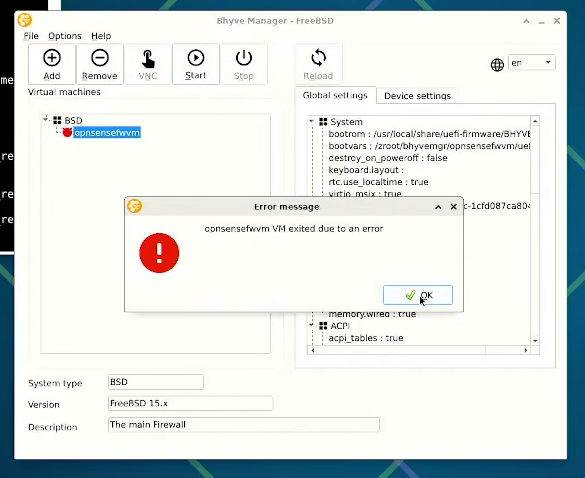Click the Stop power icon
This screenshot has height=478, width=585.
coord(244,58)
